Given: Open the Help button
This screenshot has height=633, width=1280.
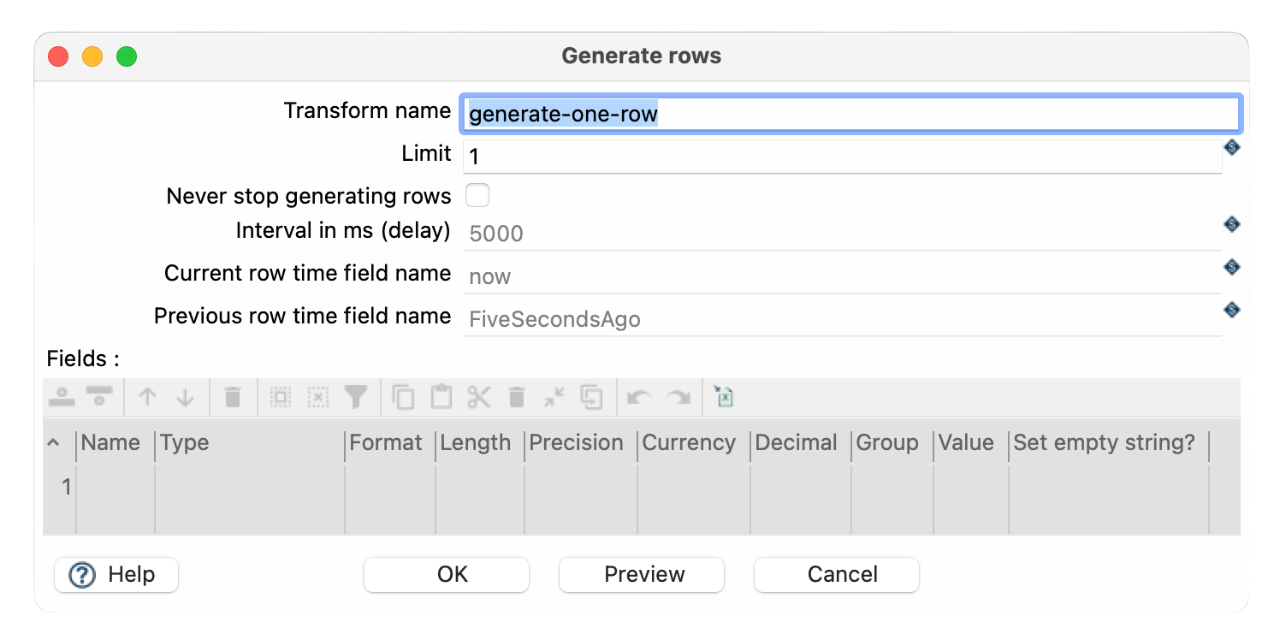Looking at the screenshot, I should pyautogui.click(x=116, y=575).
